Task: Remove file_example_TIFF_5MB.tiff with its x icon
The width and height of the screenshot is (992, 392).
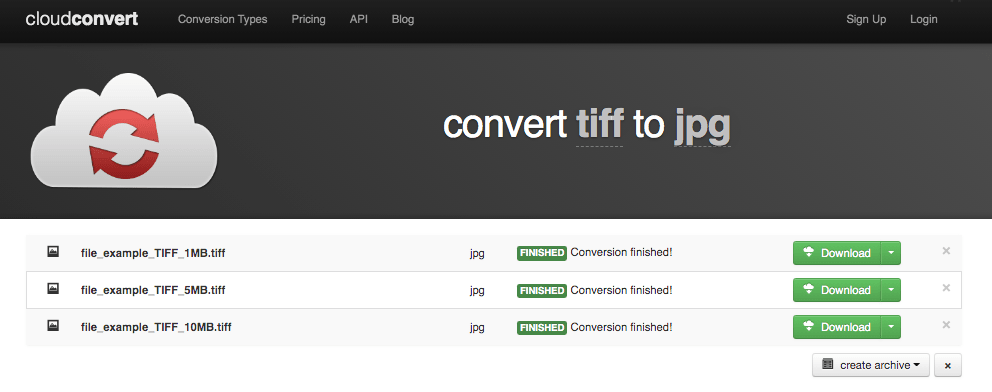Action: (x=946, y=288)
